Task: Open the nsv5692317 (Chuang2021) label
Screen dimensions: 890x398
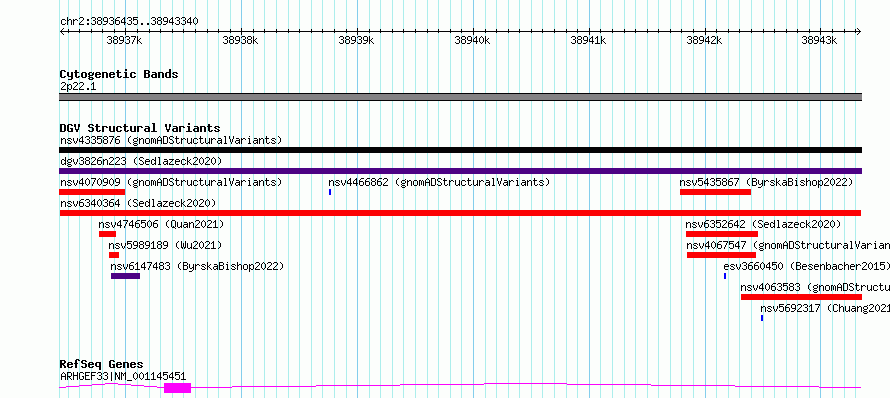Action: coord(825,308)
